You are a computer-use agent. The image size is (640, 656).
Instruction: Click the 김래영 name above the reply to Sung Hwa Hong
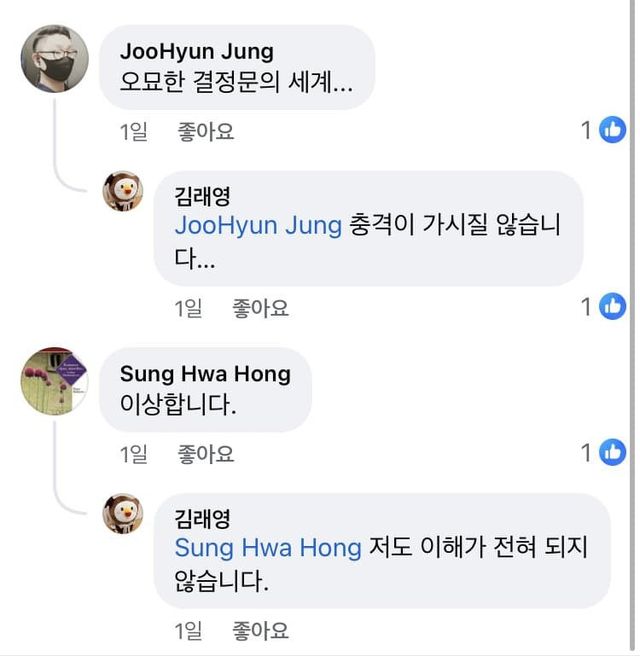(202, 518)
